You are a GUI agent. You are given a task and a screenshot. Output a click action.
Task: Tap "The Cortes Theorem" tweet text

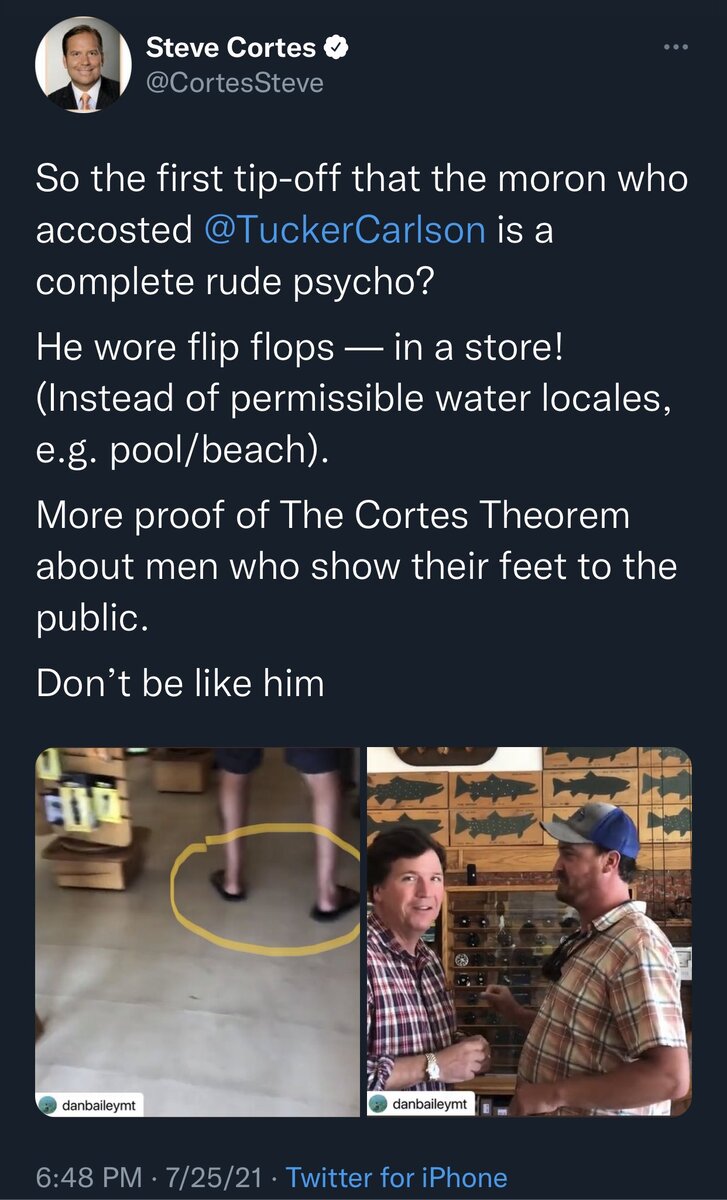pos(452,516)
